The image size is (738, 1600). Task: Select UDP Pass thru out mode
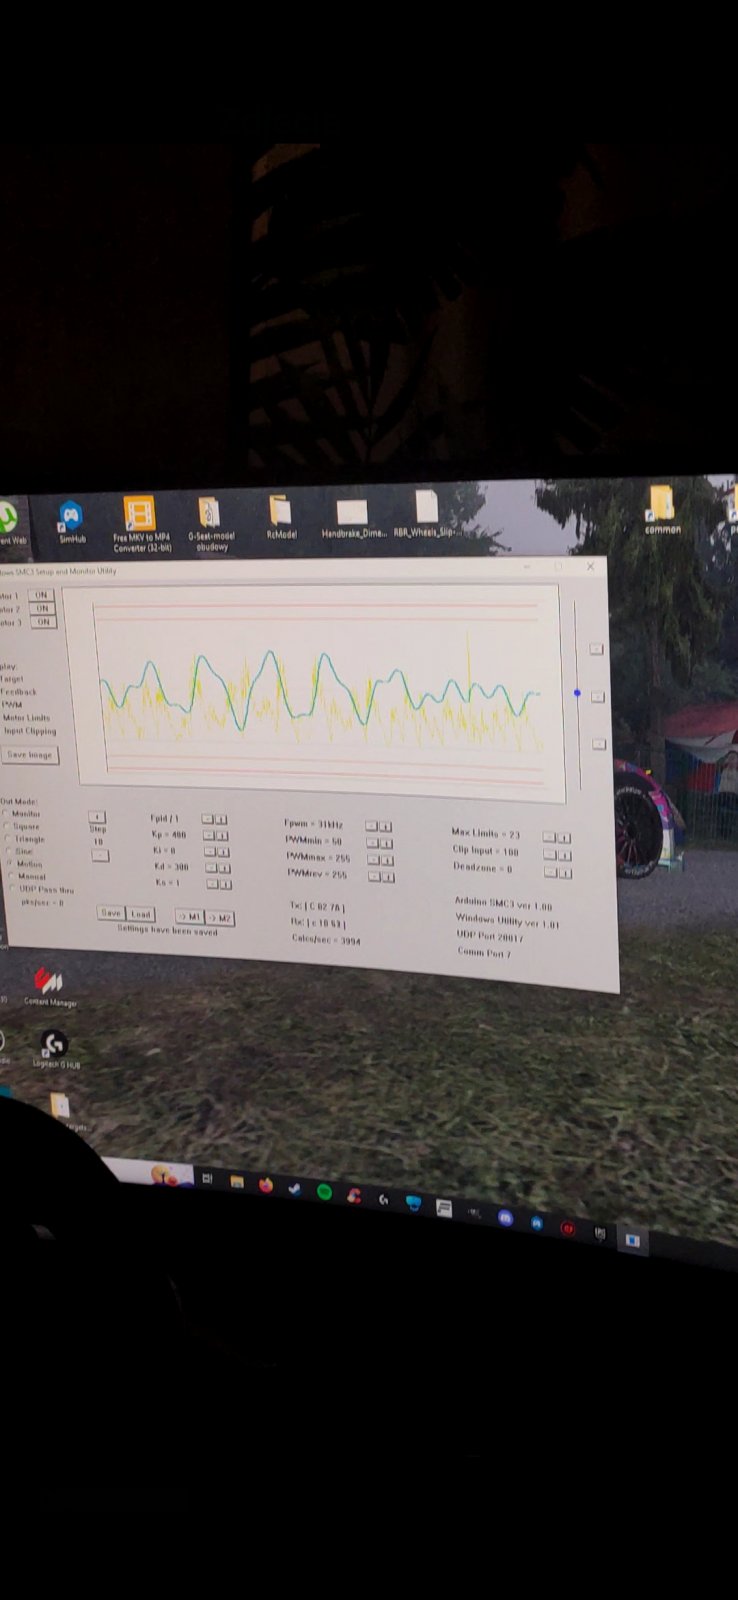(x=42, y=889)
